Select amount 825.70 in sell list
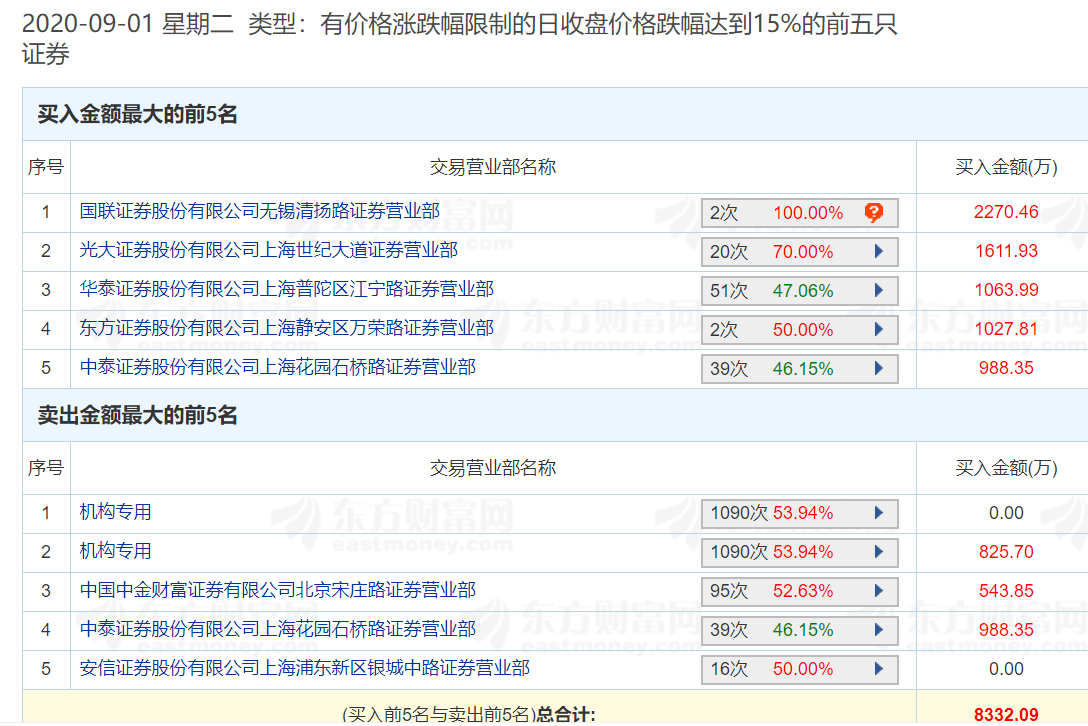 click(x=1006, y=552)
